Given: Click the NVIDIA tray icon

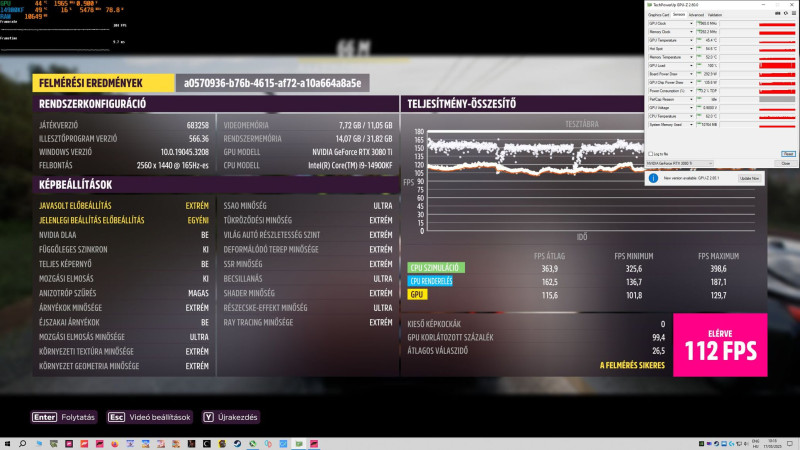Looking at the screenshot, I should [702, 444].
